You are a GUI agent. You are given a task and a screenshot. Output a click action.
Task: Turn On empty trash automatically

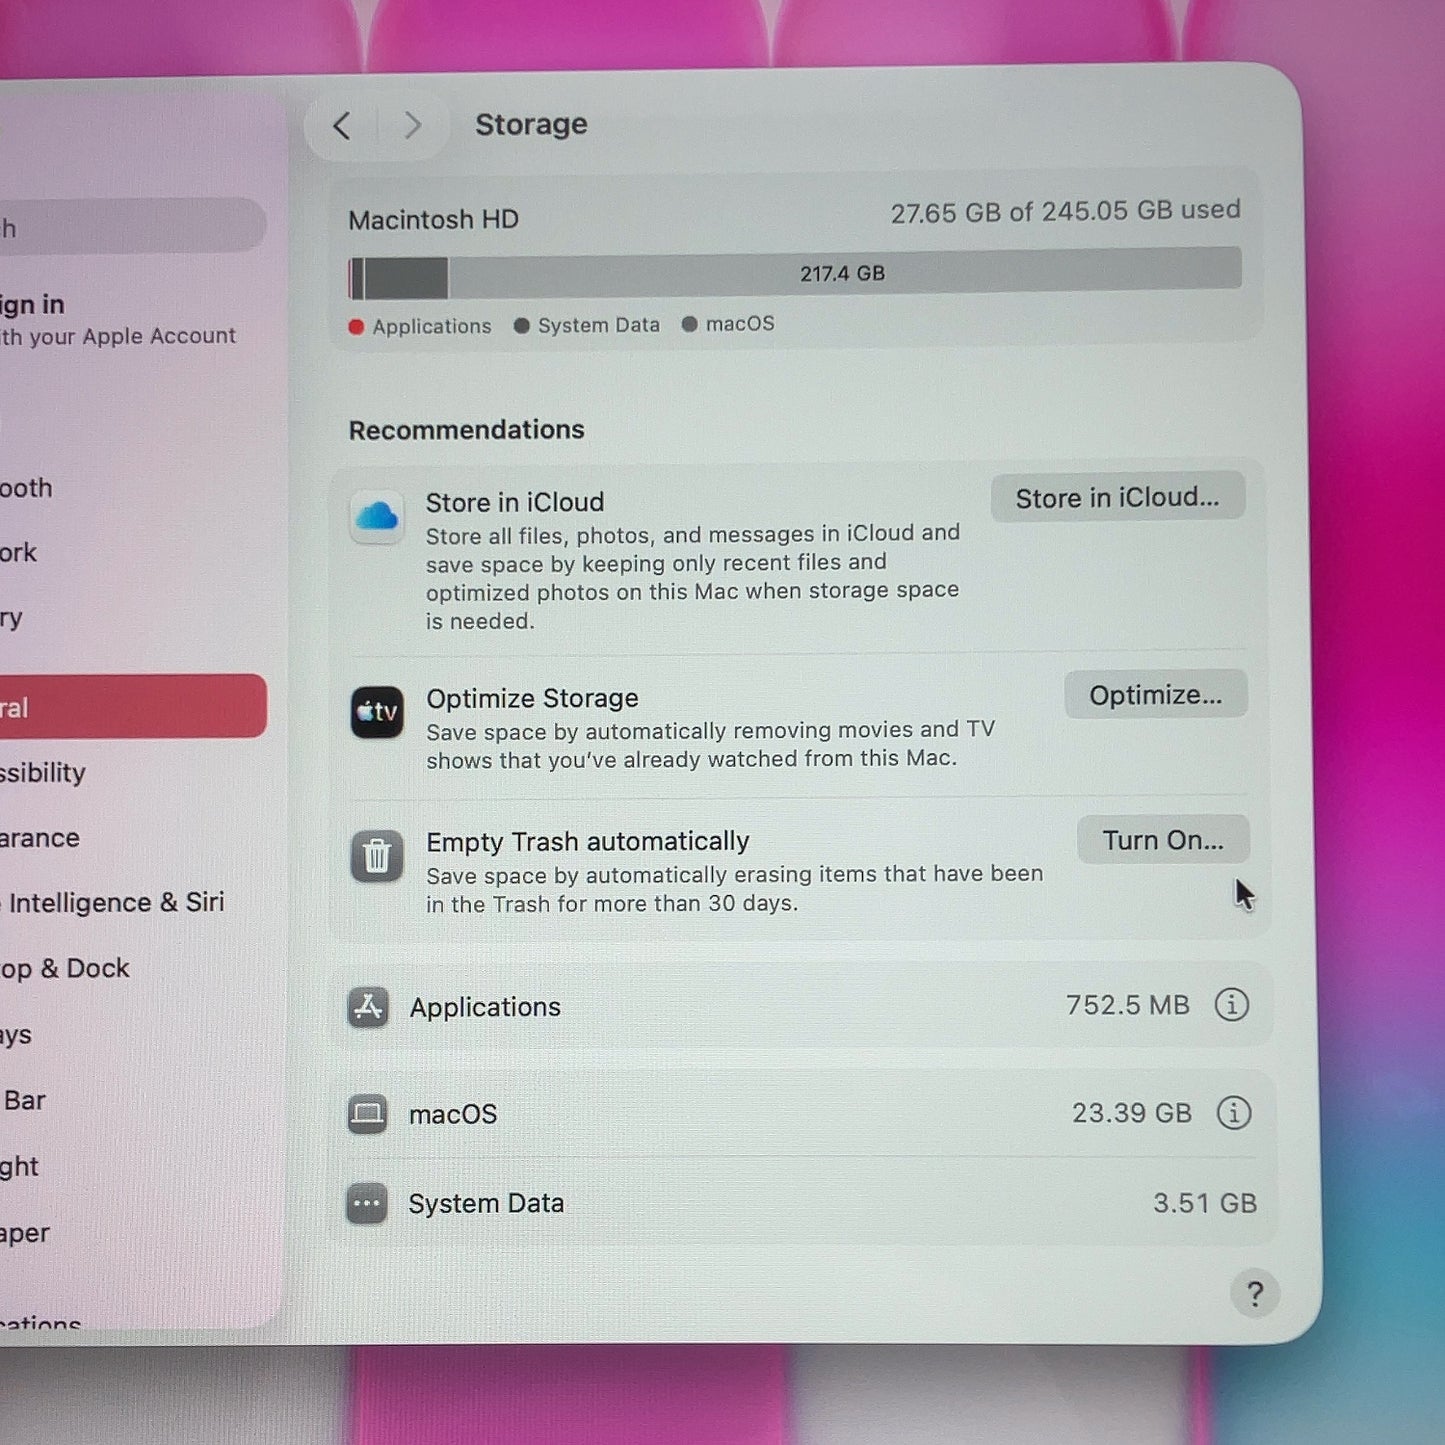point(1163,840)
